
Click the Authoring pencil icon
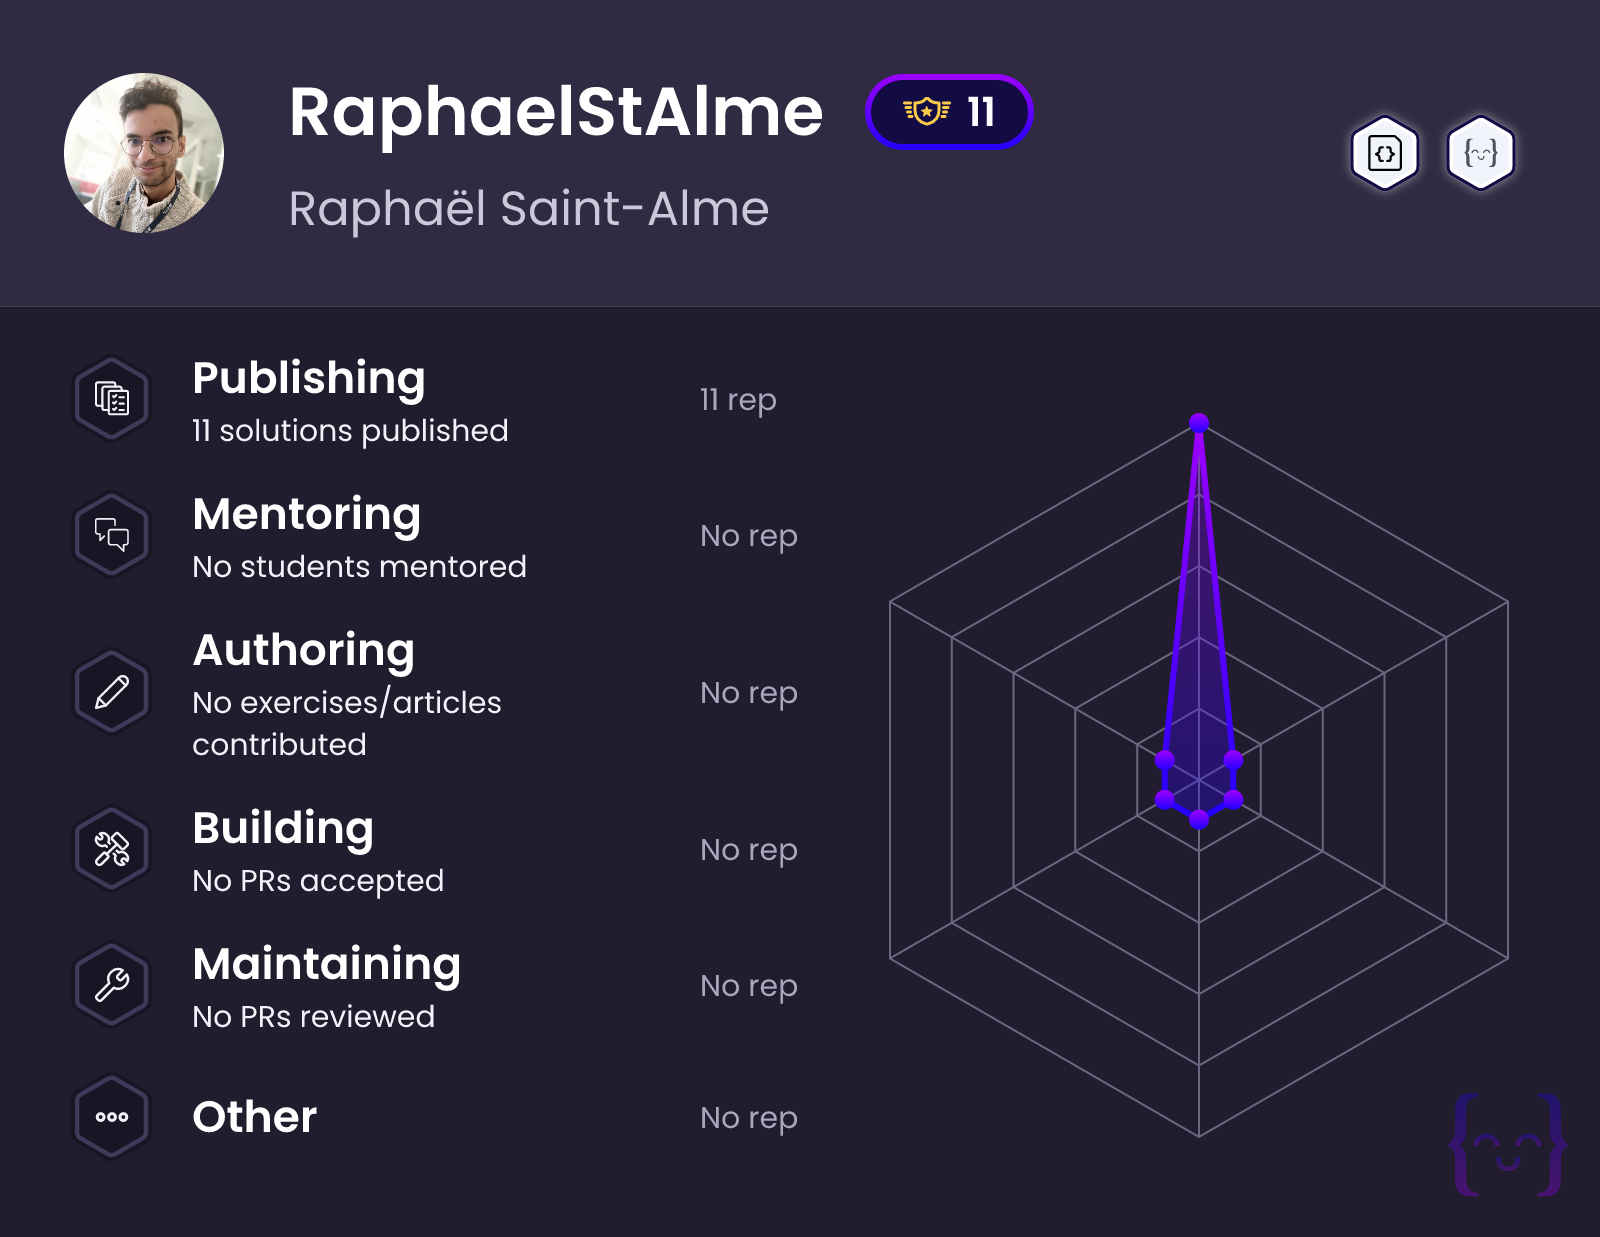112,691
